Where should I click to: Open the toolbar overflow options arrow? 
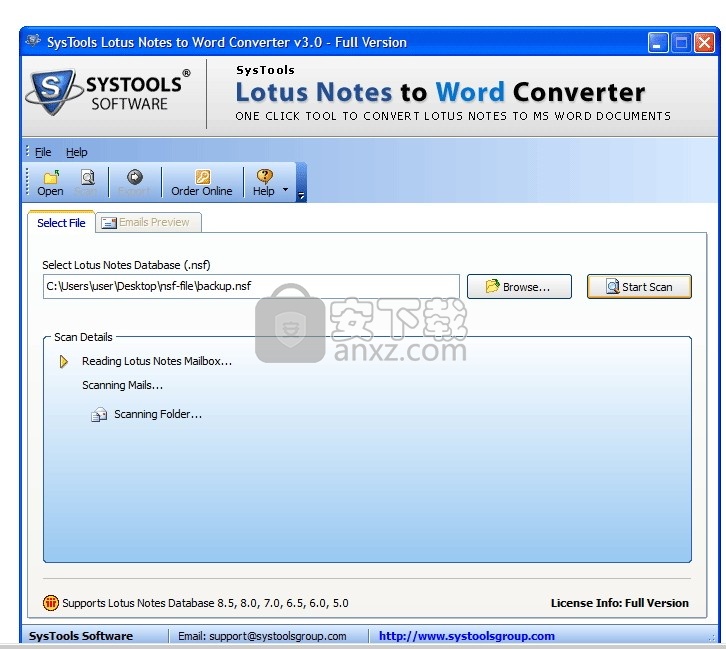tap(301, 196)
